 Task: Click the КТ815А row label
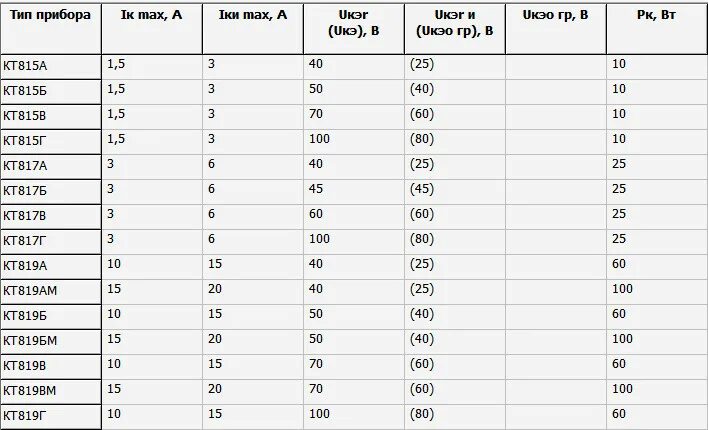click(50, 67)
